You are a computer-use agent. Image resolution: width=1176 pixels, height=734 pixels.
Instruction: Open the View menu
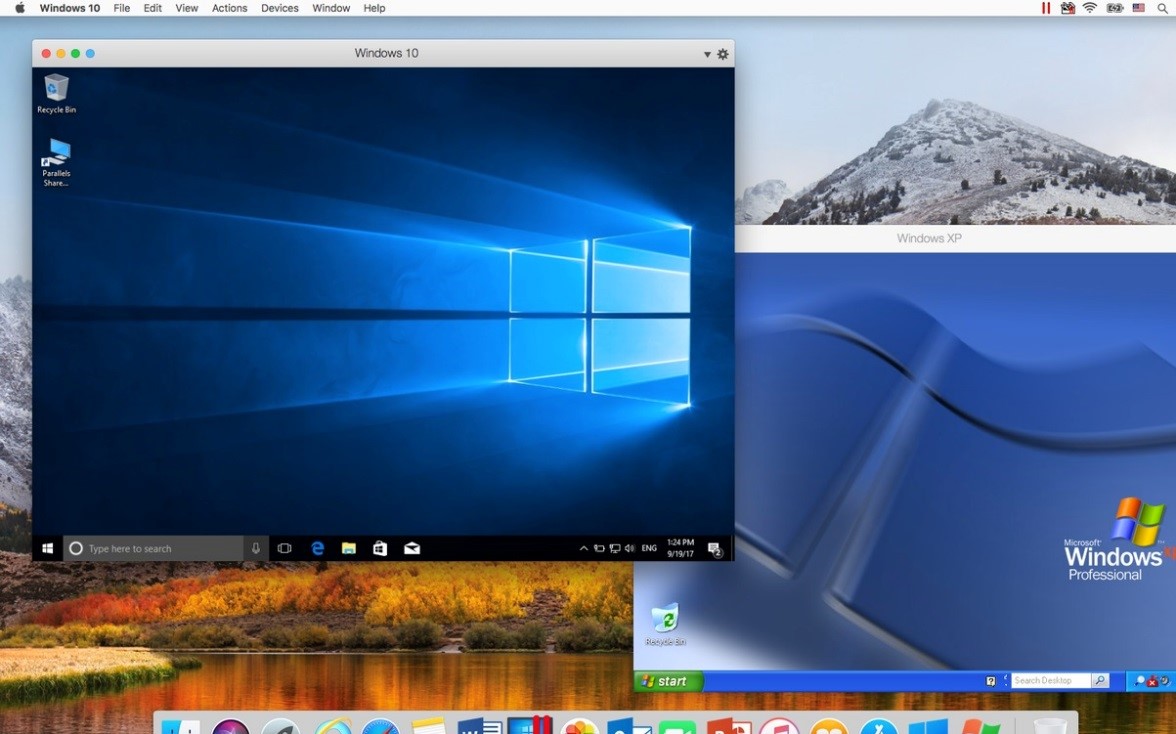[187, 8]
